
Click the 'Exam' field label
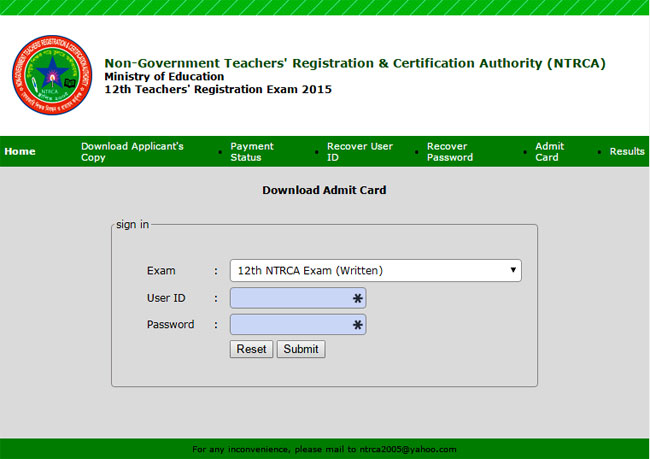tap(161, 271)
